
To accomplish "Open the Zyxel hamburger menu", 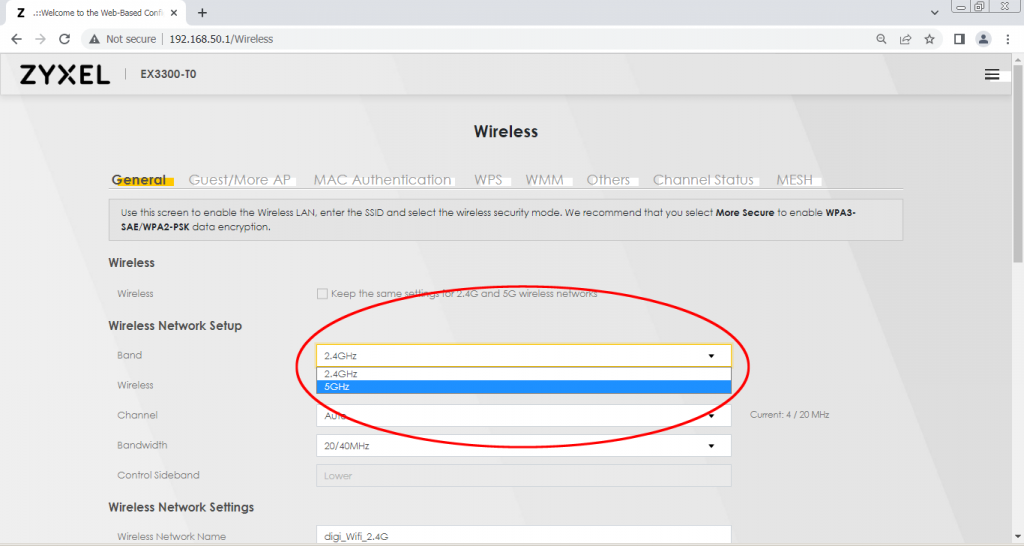I will (x=992, y=74).
